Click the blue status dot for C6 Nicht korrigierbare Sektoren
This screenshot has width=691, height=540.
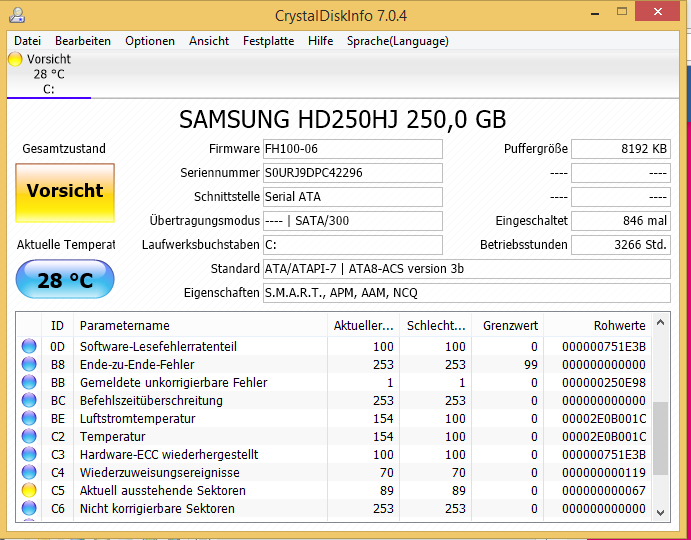coord(29,508)
